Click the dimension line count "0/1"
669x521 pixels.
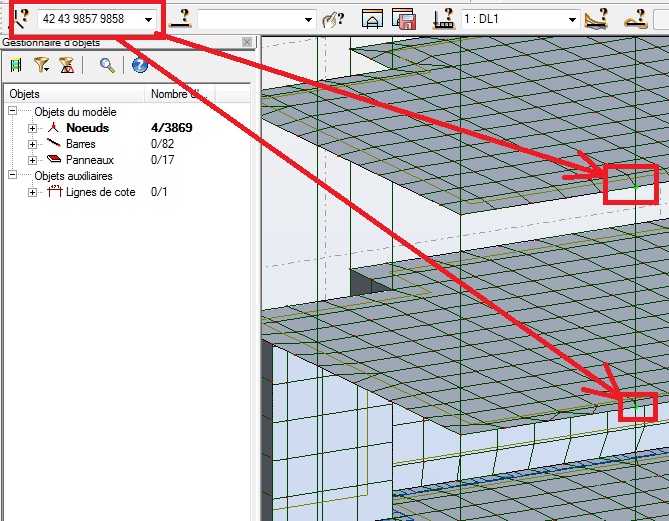click(159, 192)
